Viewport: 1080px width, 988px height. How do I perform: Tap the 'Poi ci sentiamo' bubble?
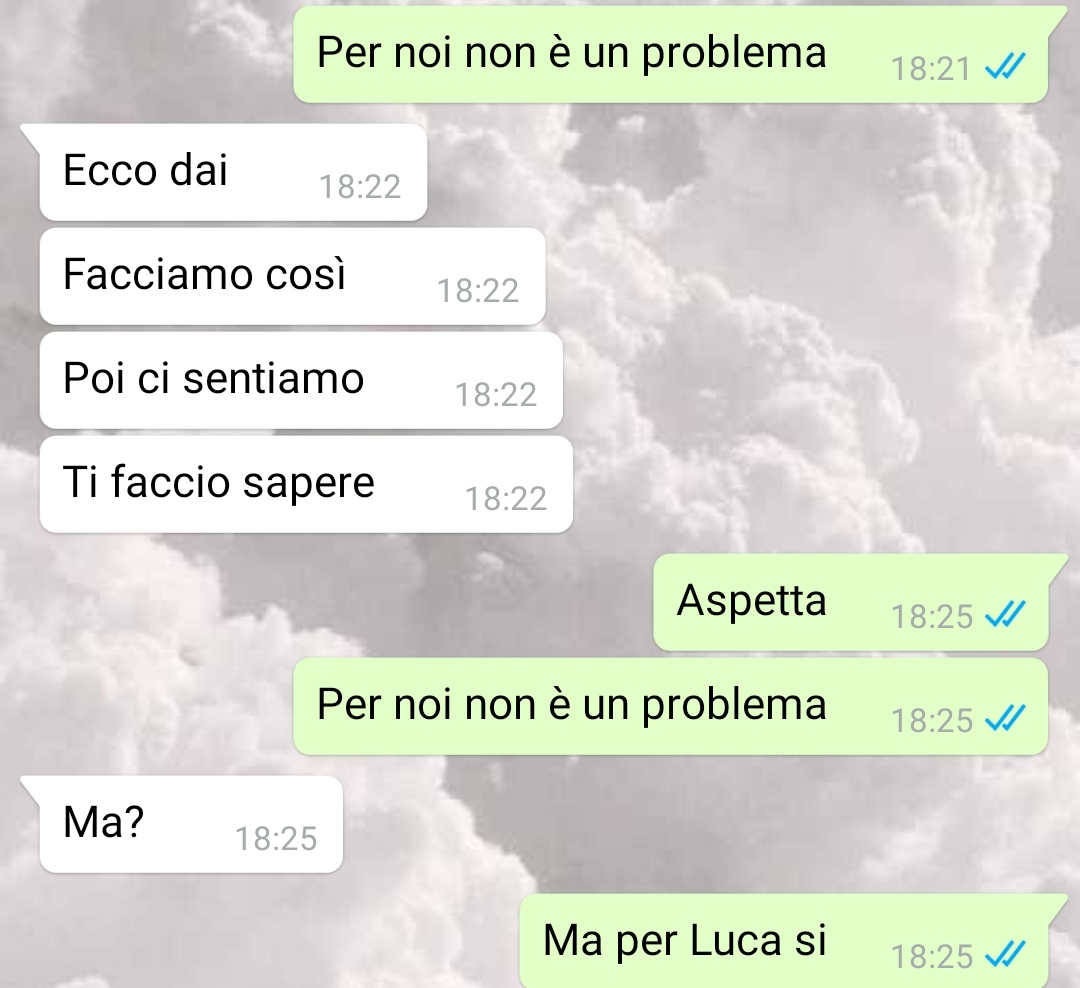click(301, 380)
